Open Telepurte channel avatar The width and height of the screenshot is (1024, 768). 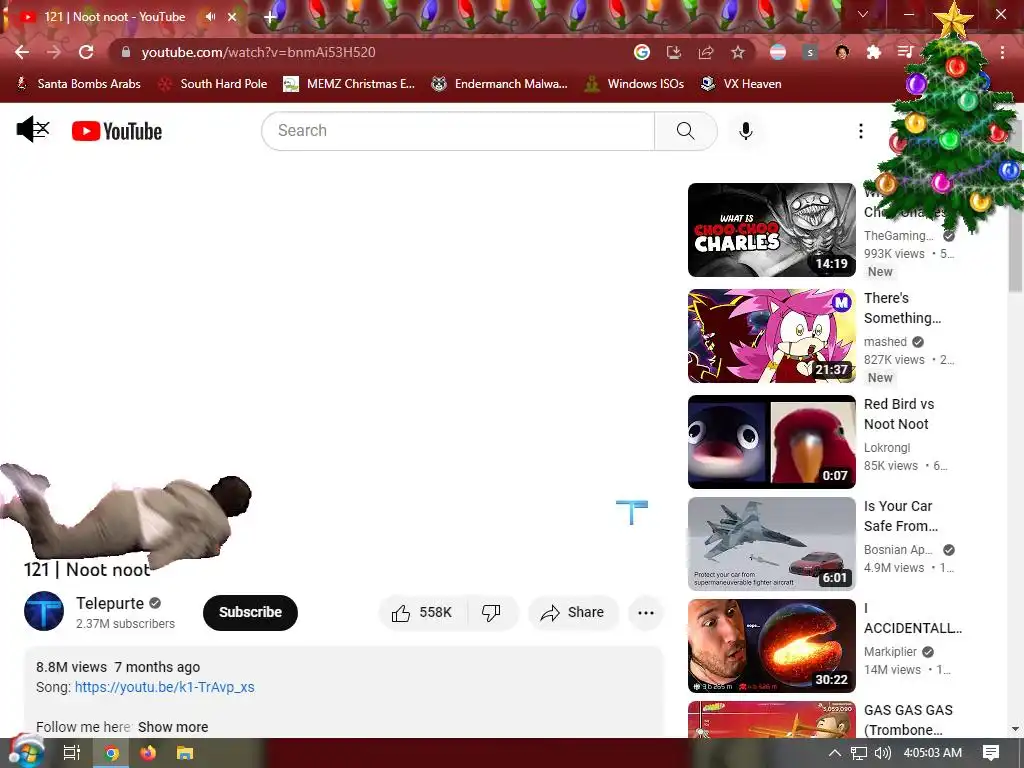click(x=44, y=611)
